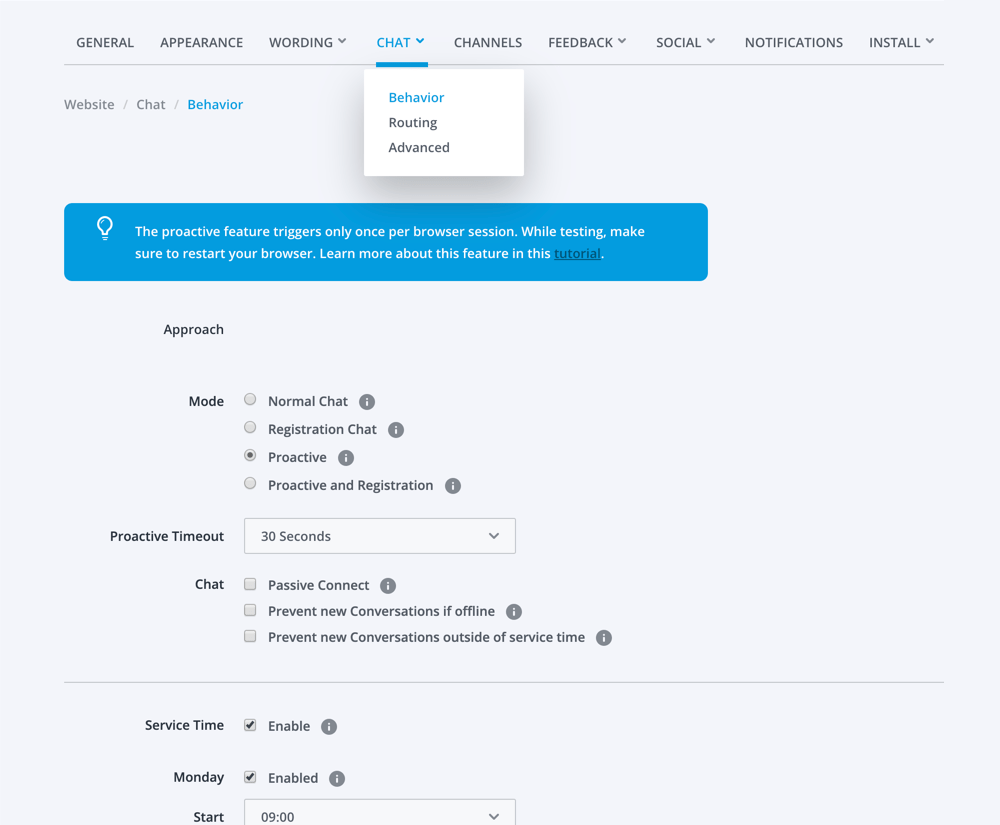Open the tutorial link in the banner
Screen dimensions: 1000x825
577,254
